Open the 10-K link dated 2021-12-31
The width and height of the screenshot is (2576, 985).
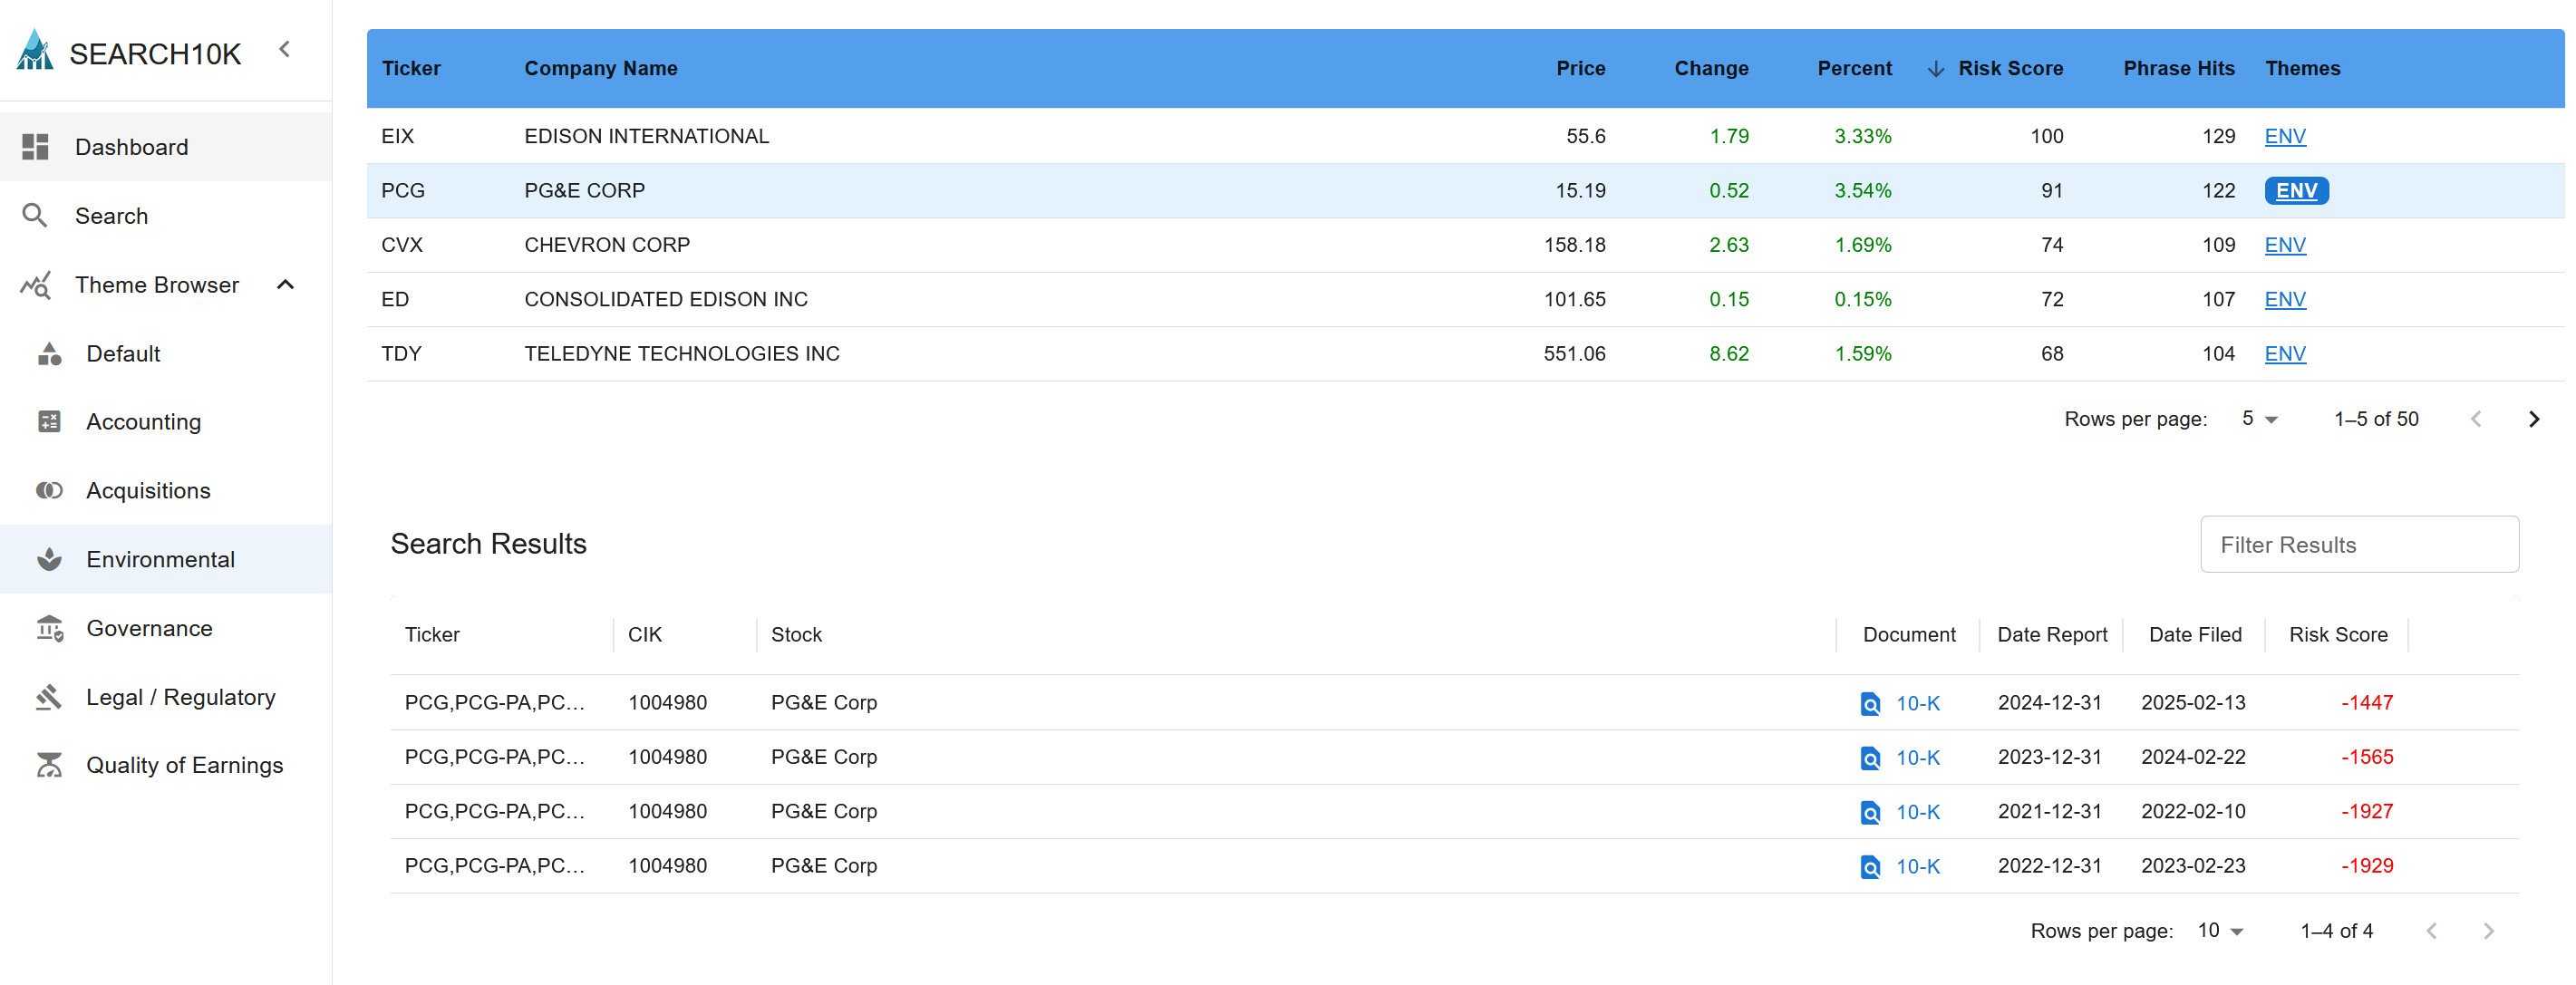(1917, 811)
